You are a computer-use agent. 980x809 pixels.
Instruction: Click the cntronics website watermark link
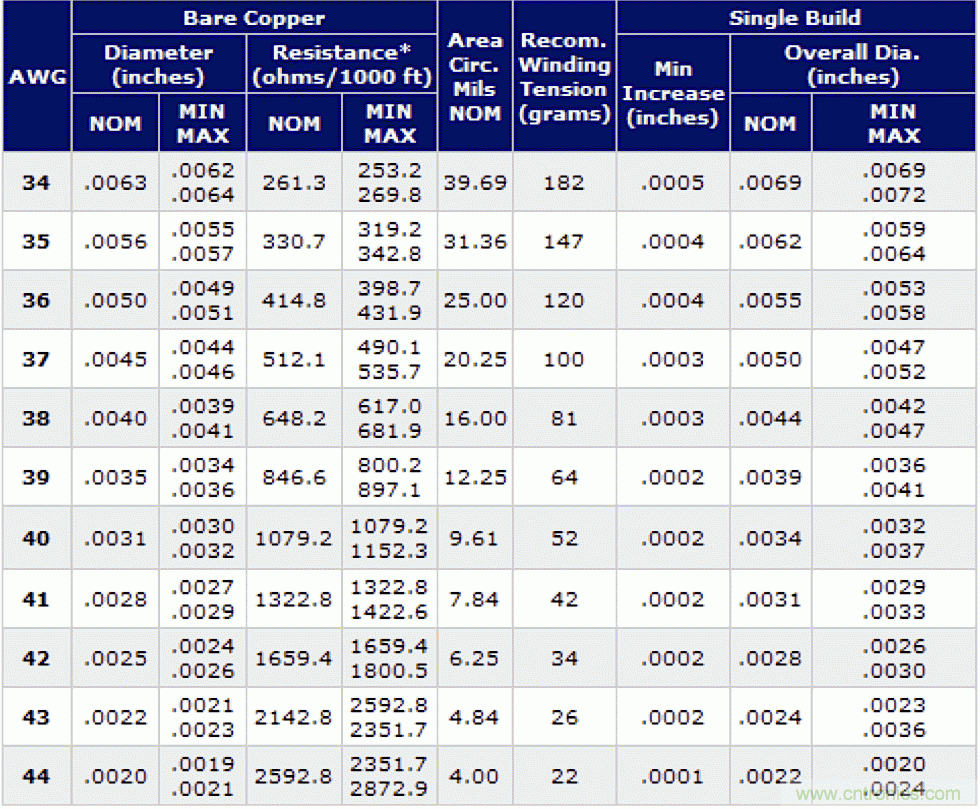[x=878, y=794]
